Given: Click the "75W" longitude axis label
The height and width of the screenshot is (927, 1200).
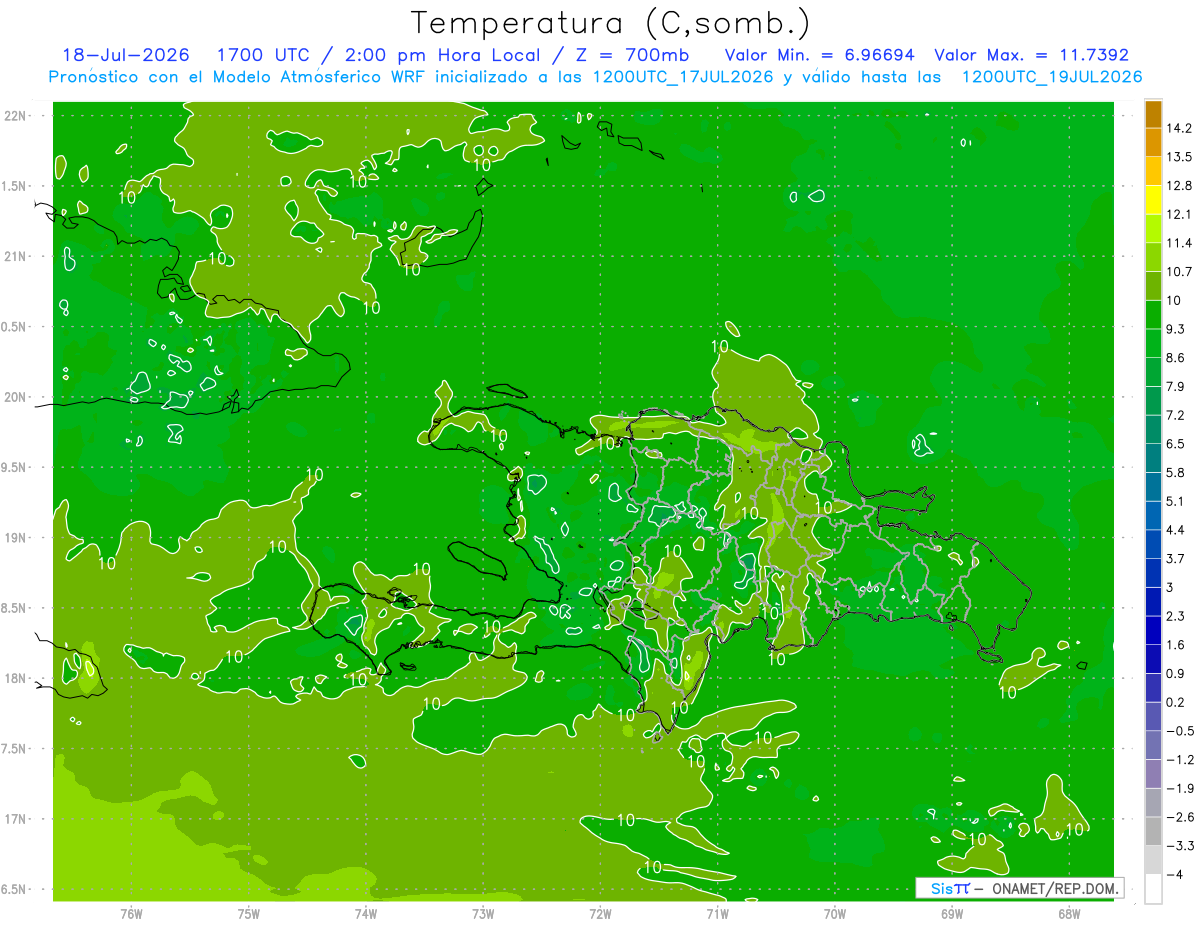Looking at the screenshot, I should pyautogui.click(x=248, y=913).
